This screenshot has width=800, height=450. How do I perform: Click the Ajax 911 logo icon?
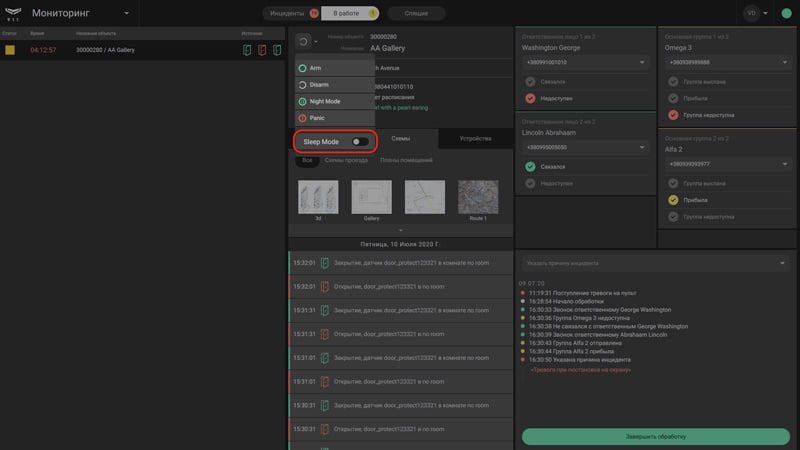pyautogui.click(x=13, y=13)
